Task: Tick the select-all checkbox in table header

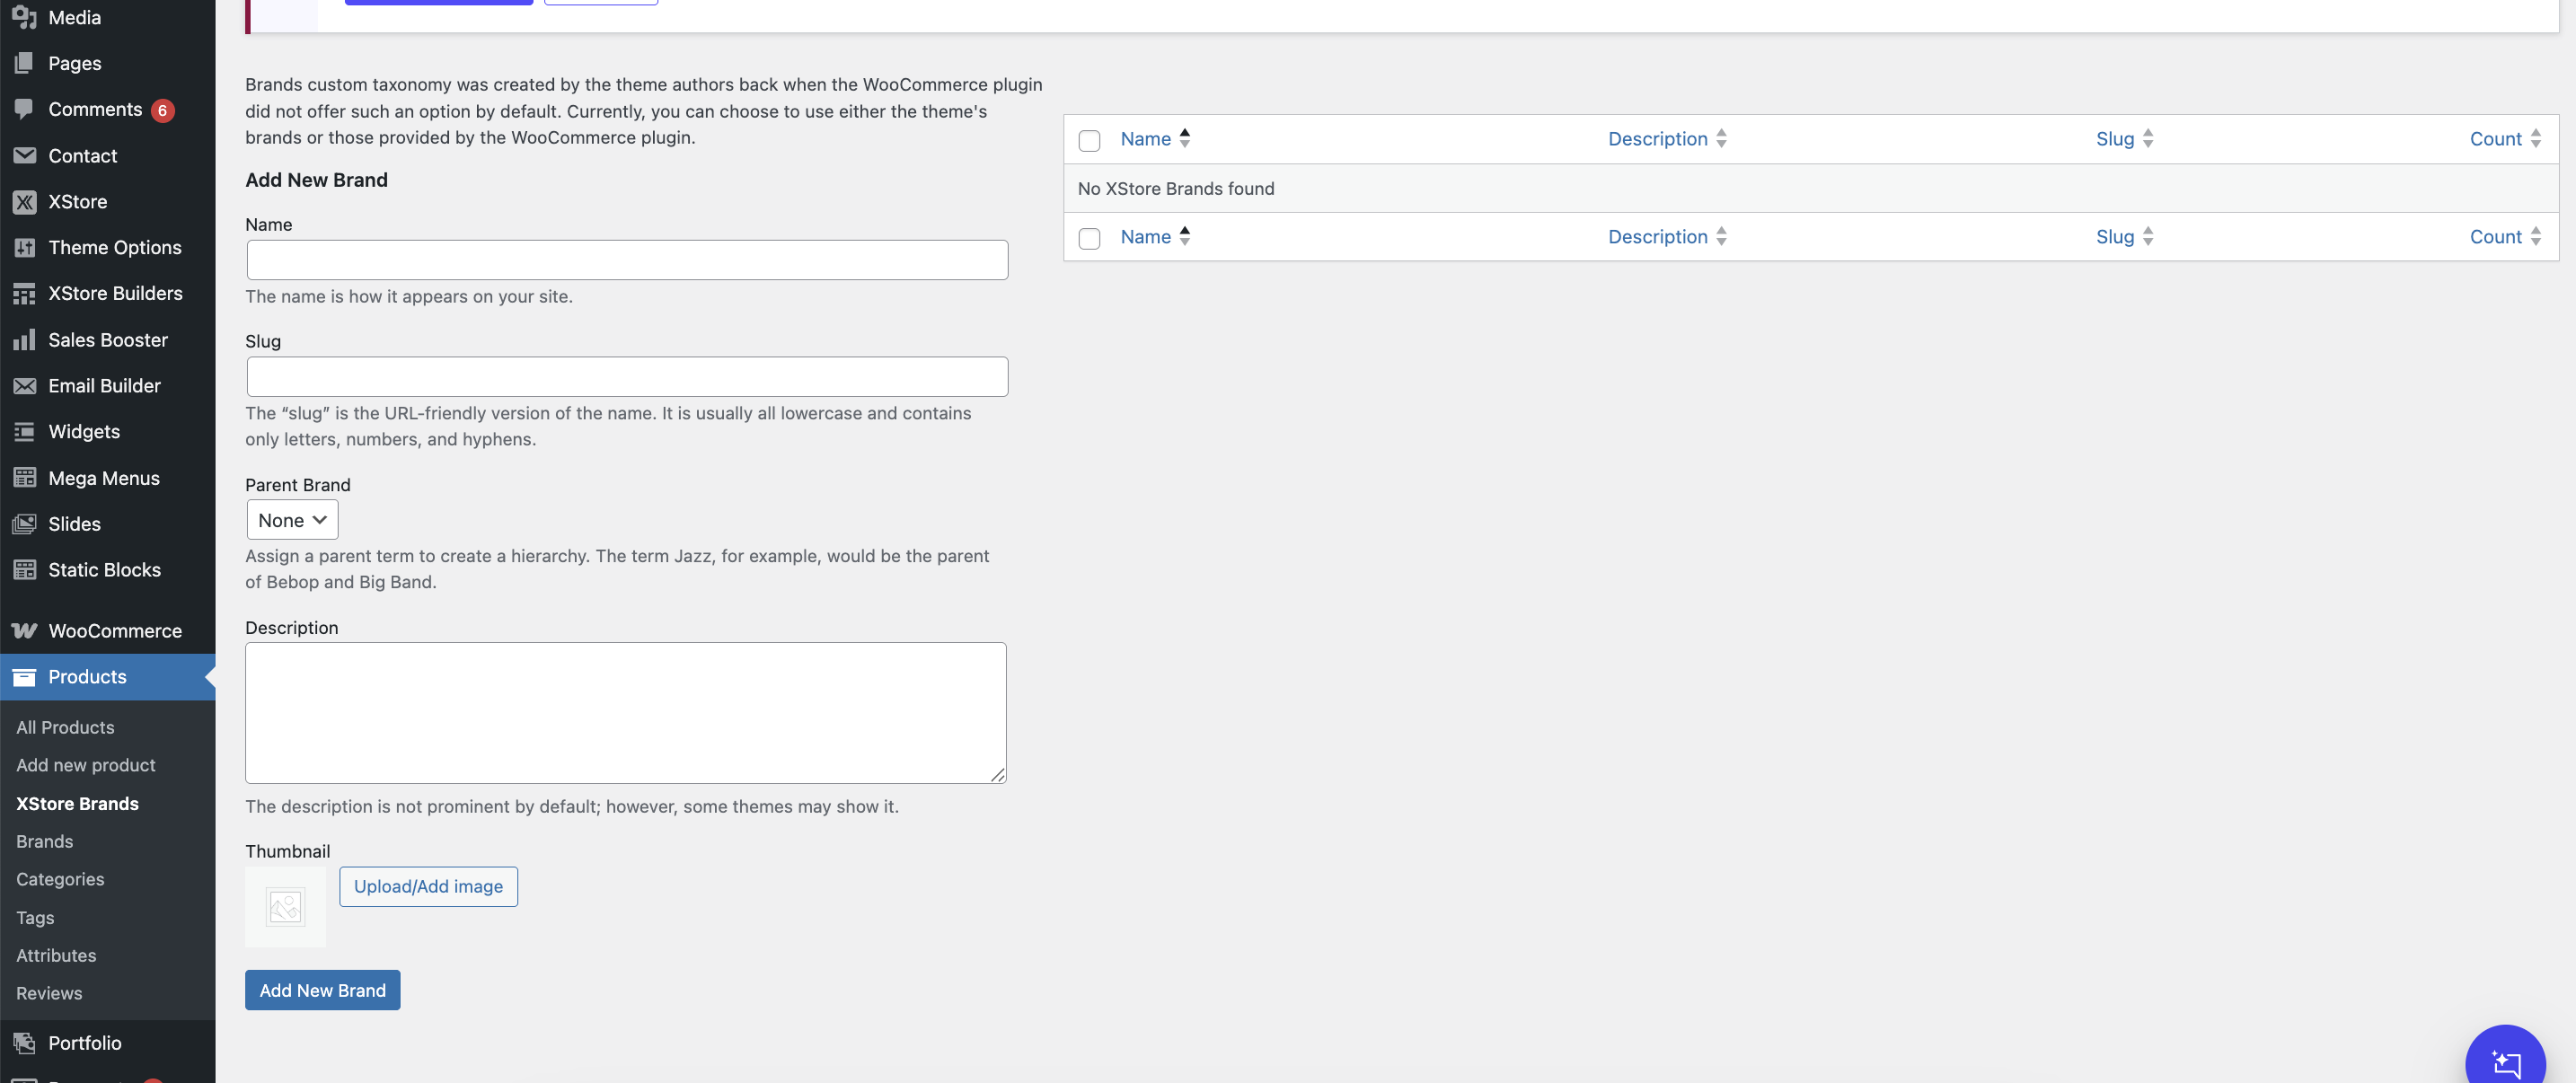Action: click(1089, 140)
